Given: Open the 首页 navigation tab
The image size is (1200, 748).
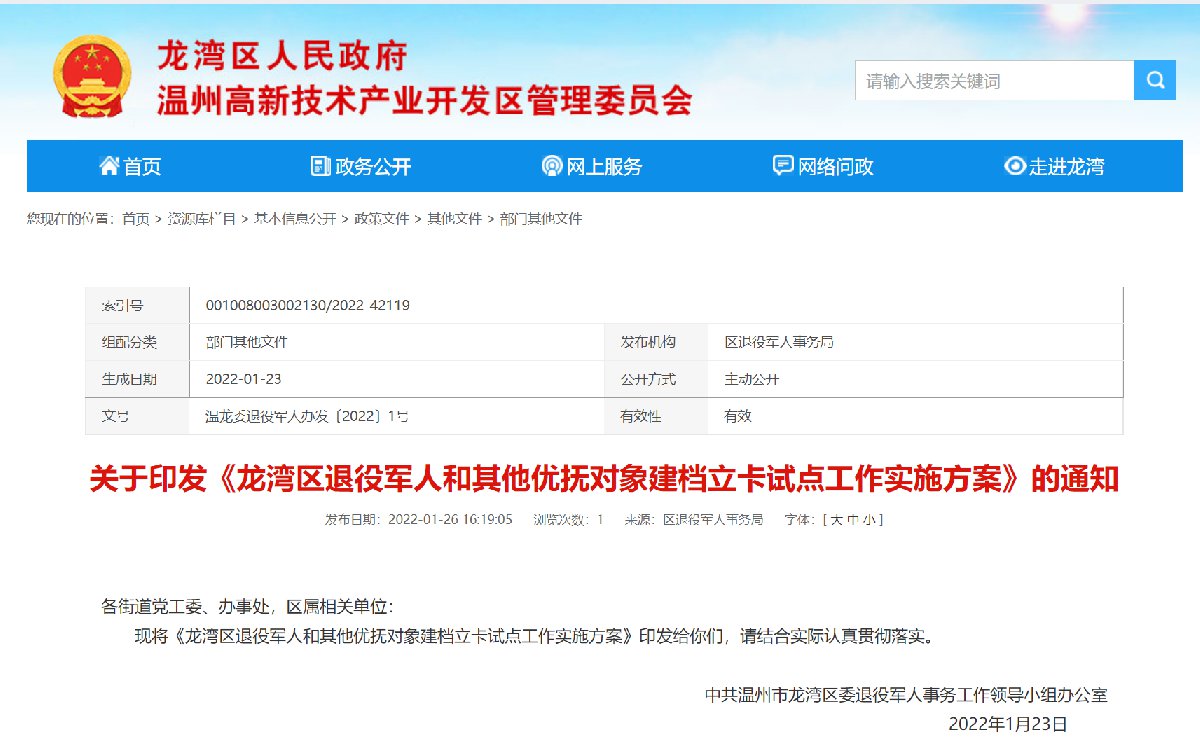Looking at the screenshot, I should (x=130, y=166).
